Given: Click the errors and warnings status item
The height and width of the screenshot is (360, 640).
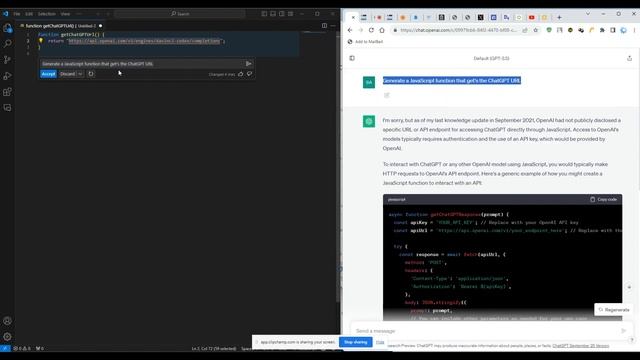Looking at the screenshot, I should tap(22, 349).
